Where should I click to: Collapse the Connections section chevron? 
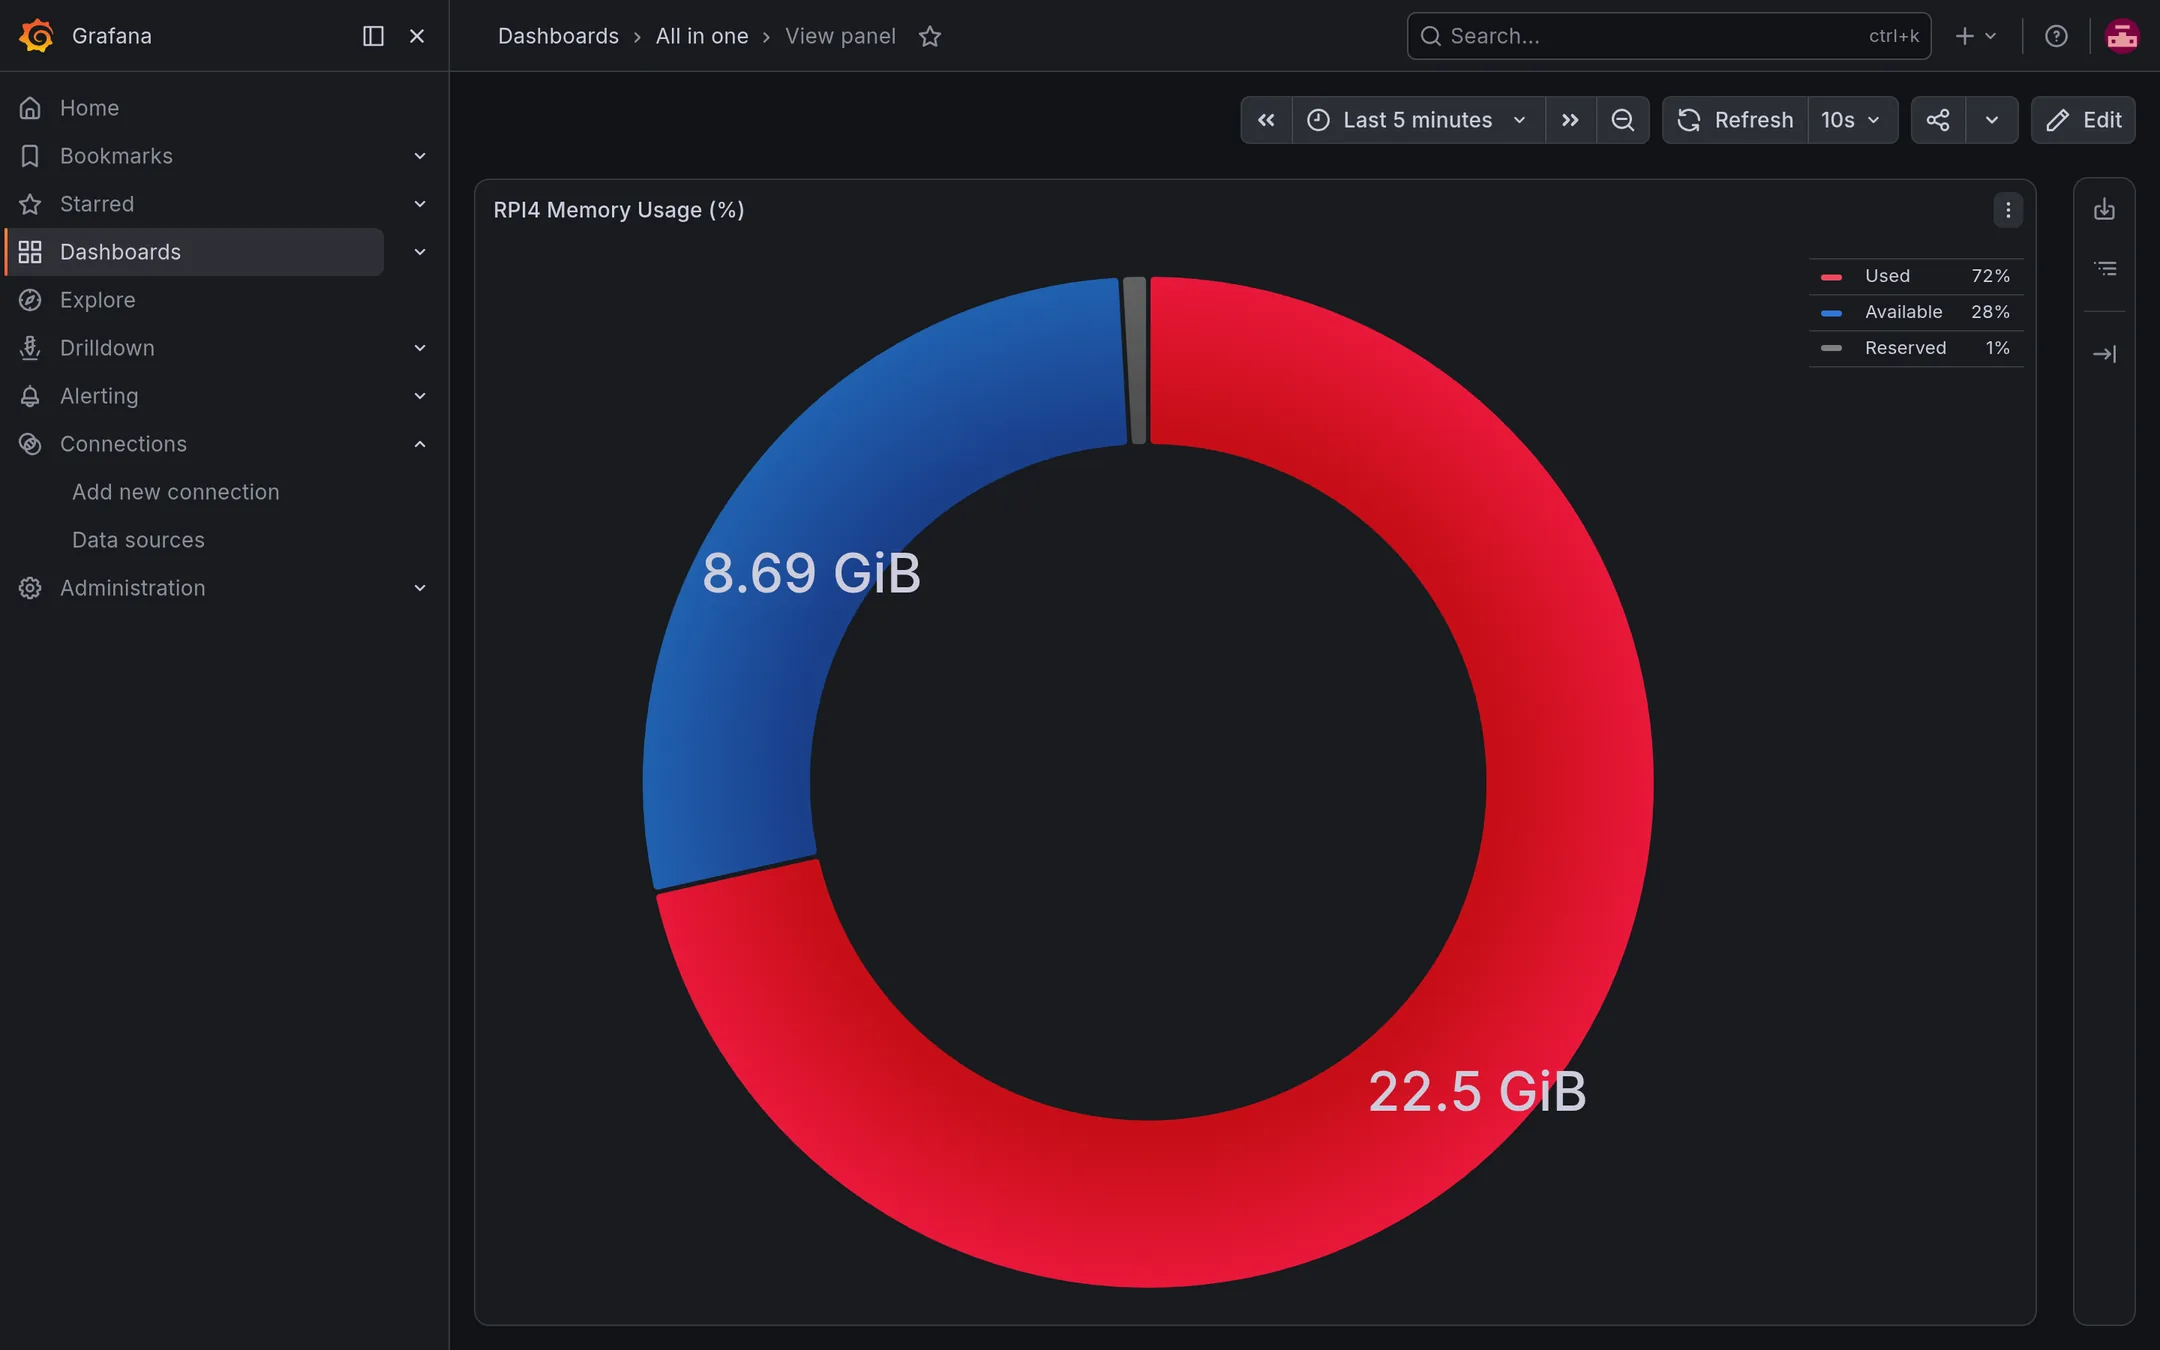420,444
